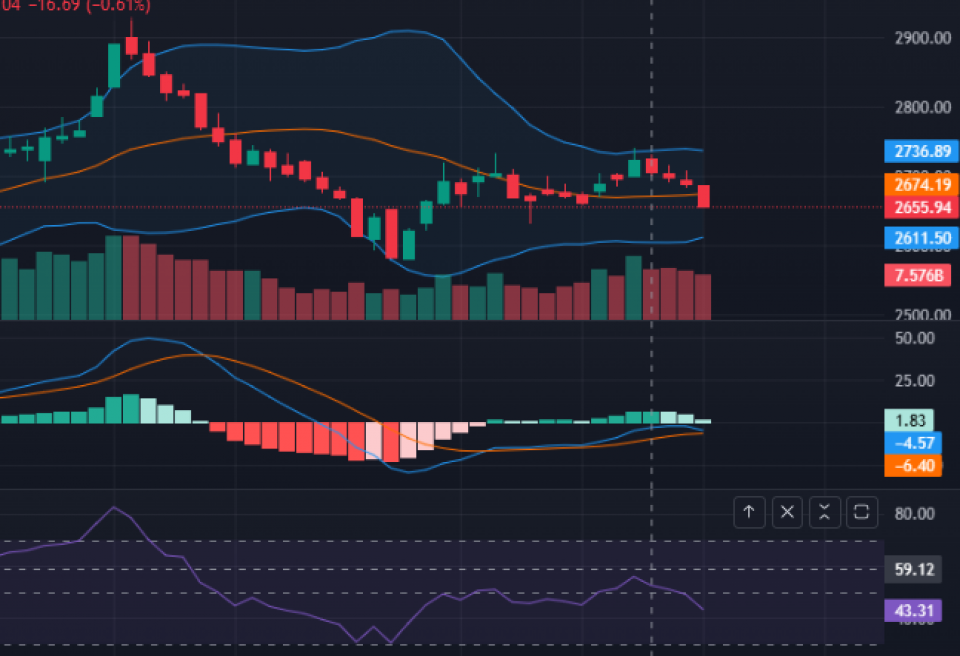Viewport: 960px width, 656px height.
Task: Select the orange 2674.19 basis price label
Action: (921, 184)
